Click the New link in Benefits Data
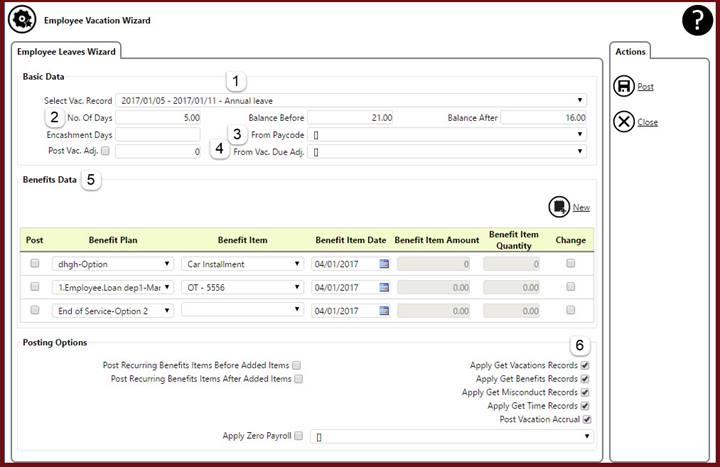 click(x=581, y=207)
